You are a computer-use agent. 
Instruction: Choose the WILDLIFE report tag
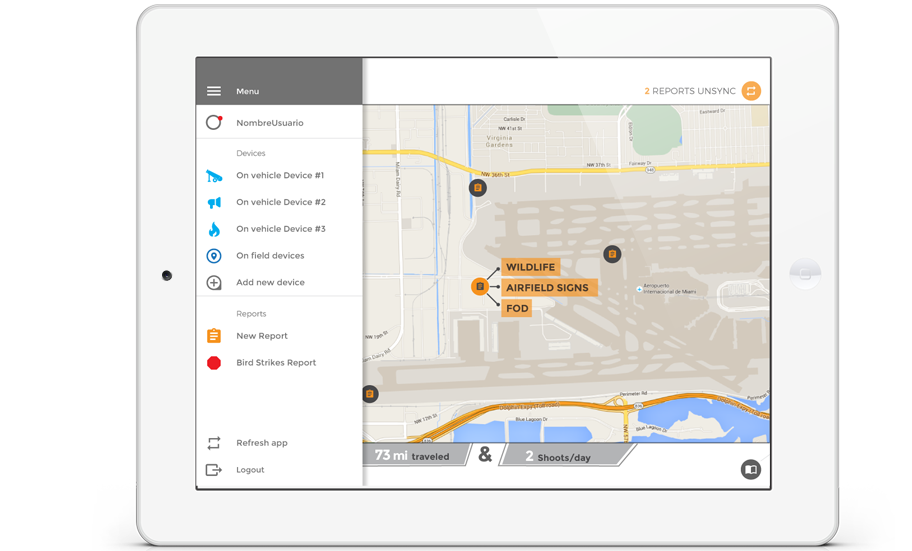click(x=530, y=267)
